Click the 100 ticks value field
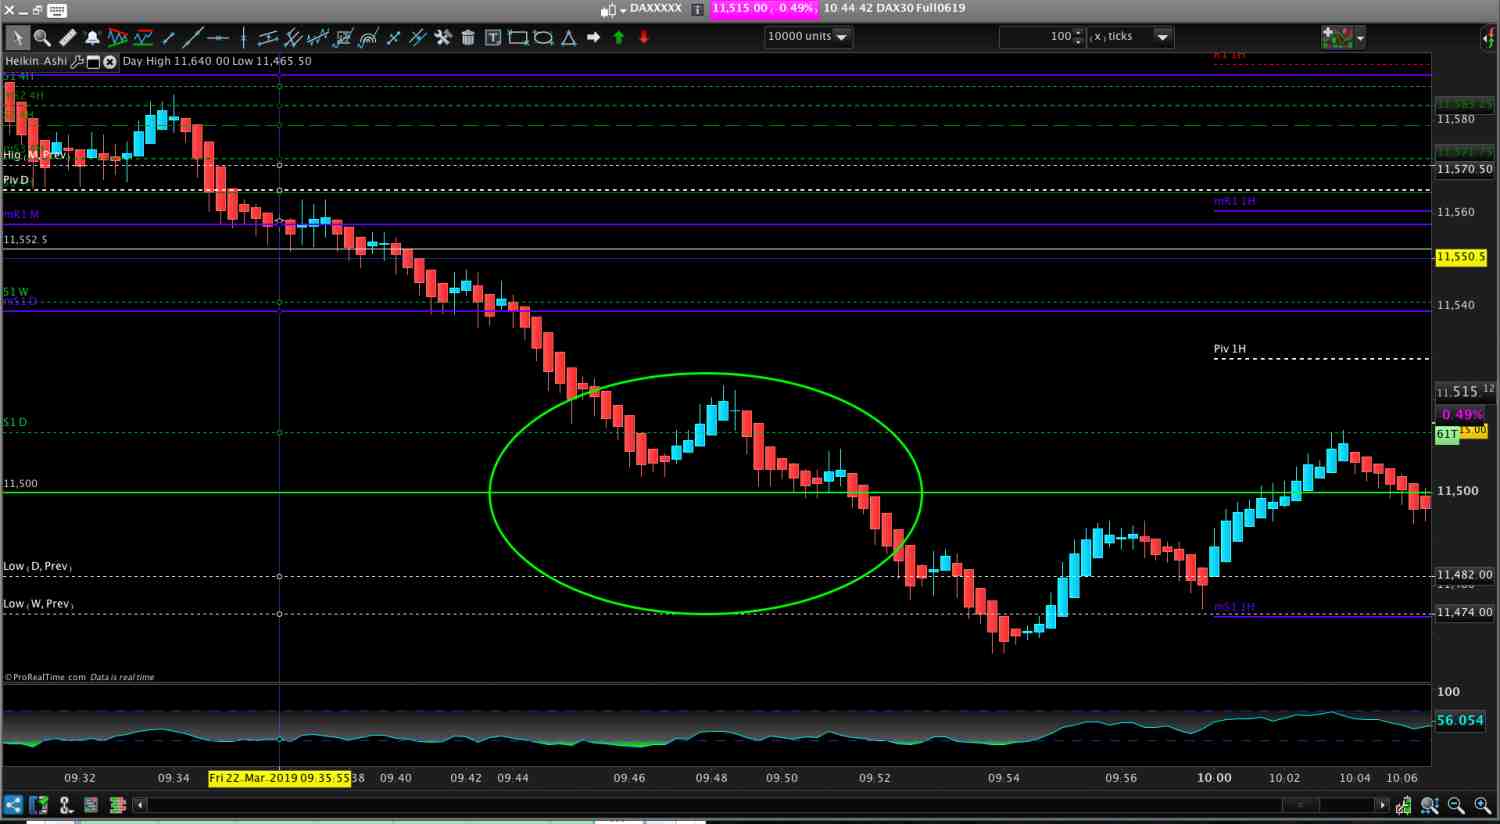 [x=1037, y=37]
